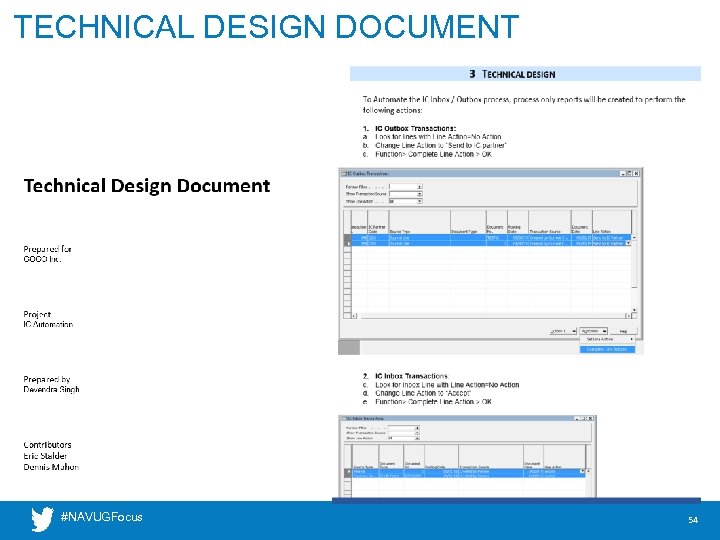720x540 pixels.
Task: Click the scroll-left arrow of Outbox horizontal scrollbar
Action: (x=354, y=316)
